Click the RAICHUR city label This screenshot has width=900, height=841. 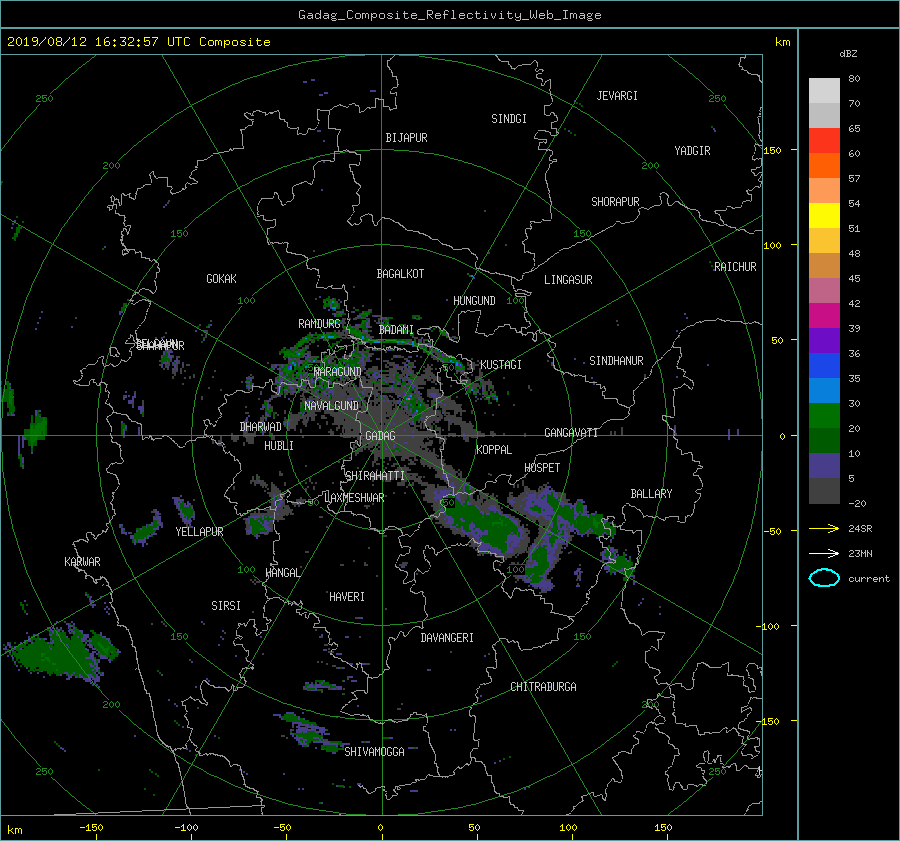tap(735, 267)
